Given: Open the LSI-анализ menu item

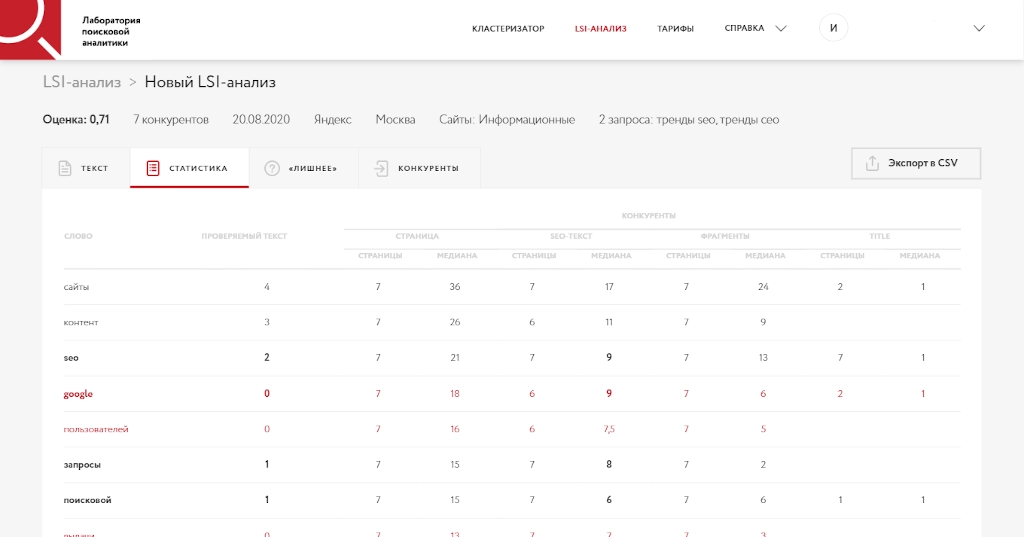Looking at the screenshot, I should (600, 29).
